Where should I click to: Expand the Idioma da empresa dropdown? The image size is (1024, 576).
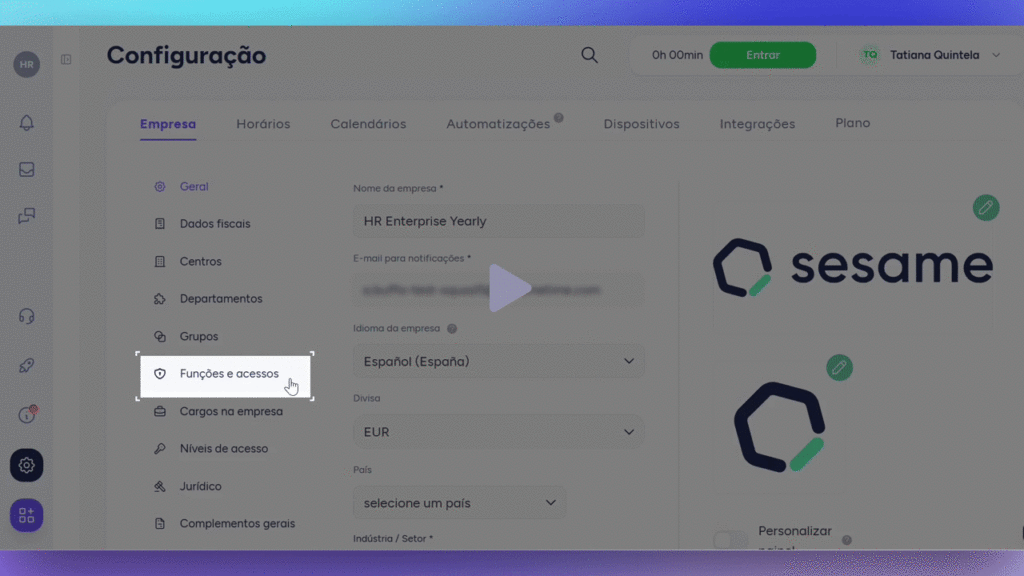click(x=498, y=361)
